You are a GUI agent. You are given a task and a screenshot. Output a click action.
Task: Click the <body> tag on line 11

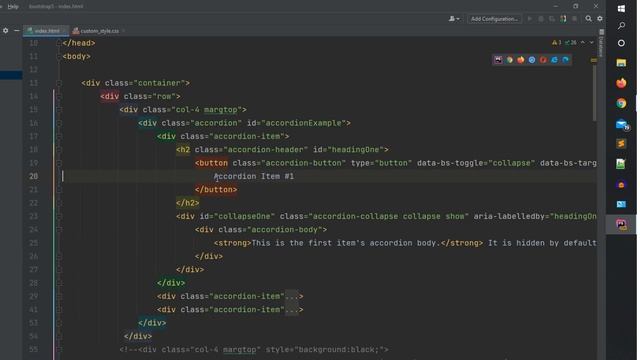[77, 57]
